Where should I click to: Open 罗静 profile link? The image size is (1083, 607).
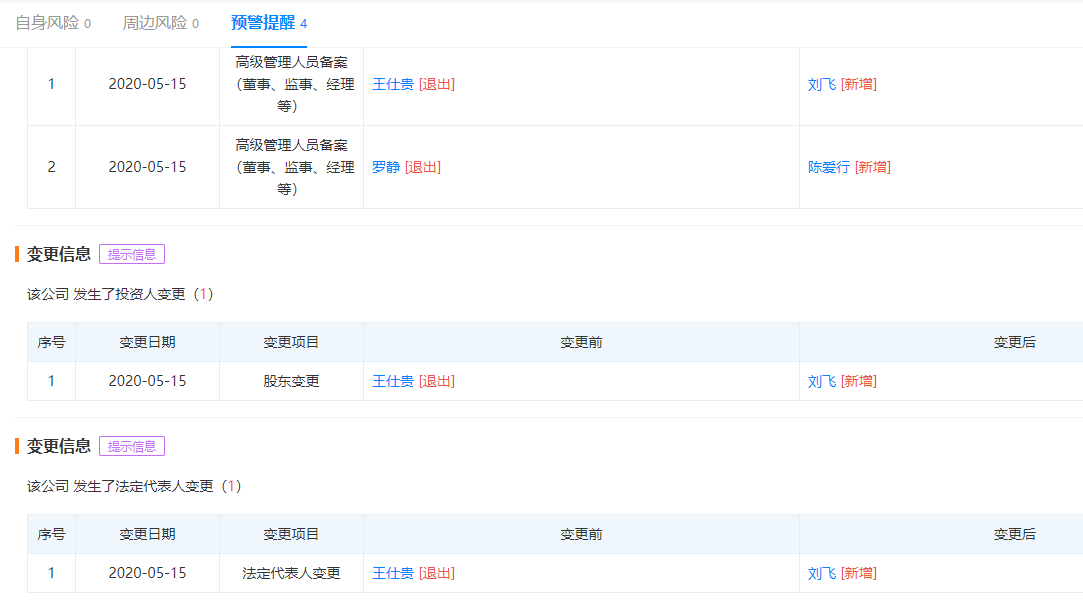click(x=386, y=167)
